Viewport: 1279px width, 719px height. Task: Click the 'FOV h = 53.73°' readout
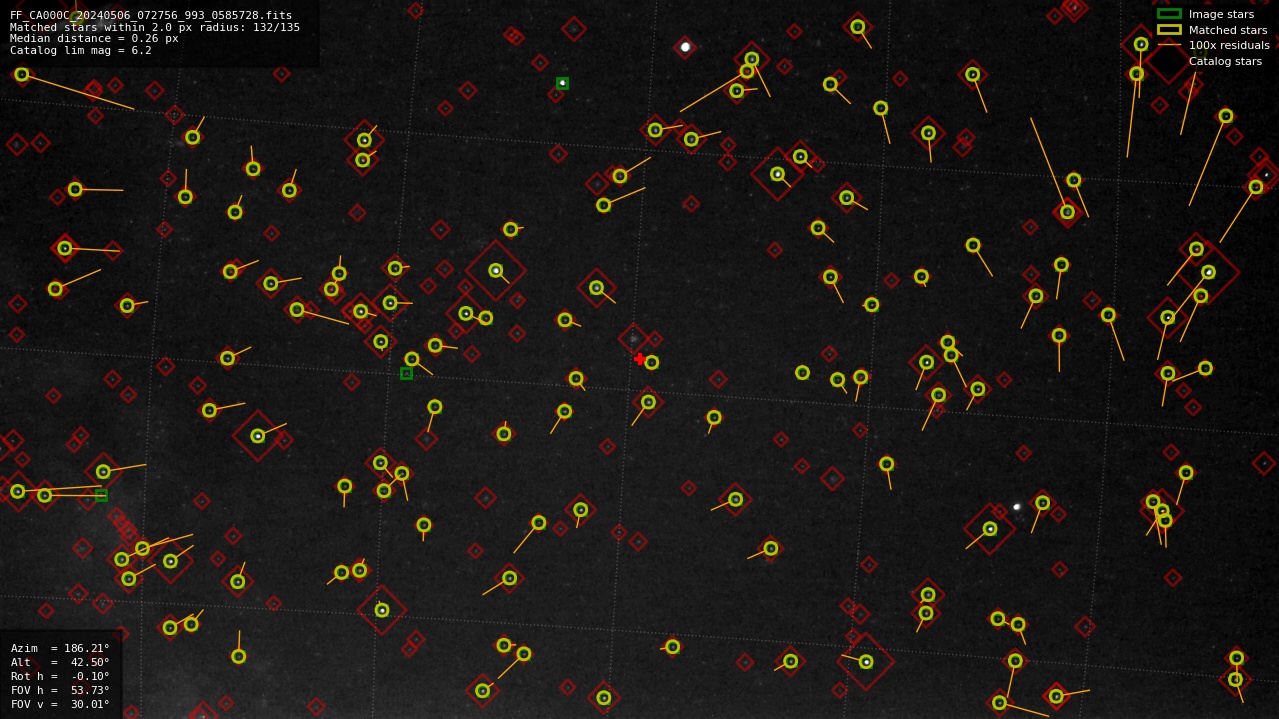[60, 690]
